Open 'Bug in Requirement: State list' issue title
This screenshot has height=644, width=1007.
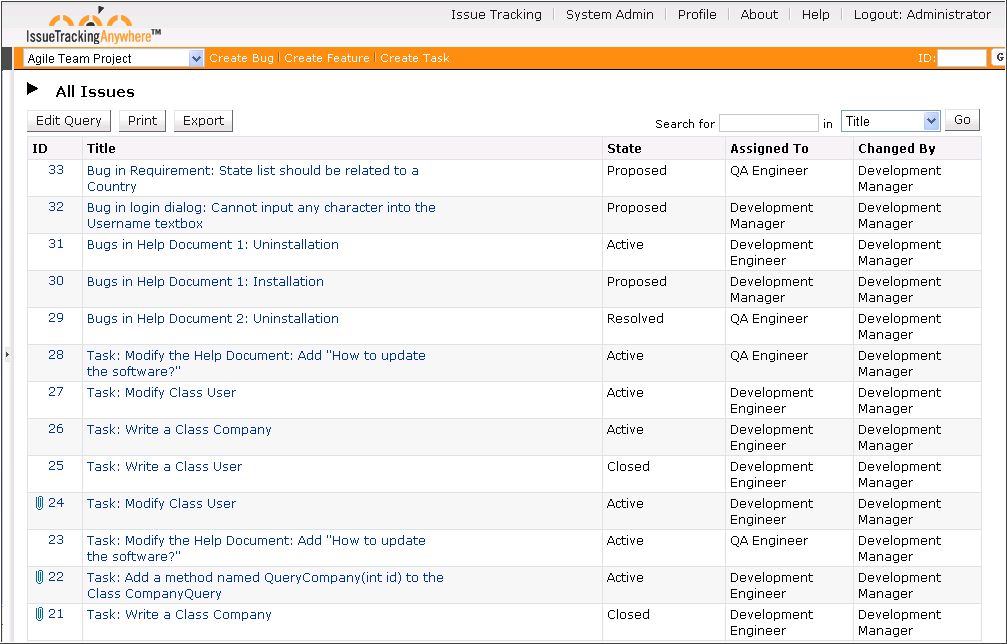(x=252, y=178)
